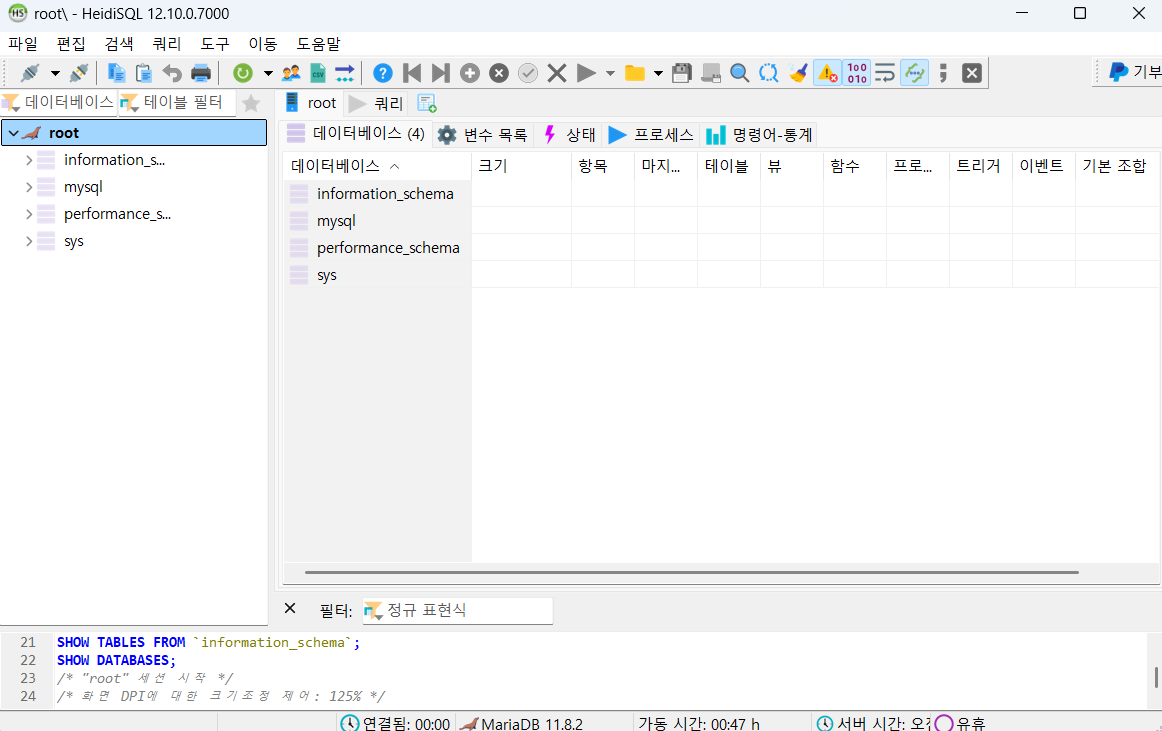The width and height of the screenshot is (1162, 731).
Task: Click the Post changes checkmark icon
Action: tap(528, 73)
